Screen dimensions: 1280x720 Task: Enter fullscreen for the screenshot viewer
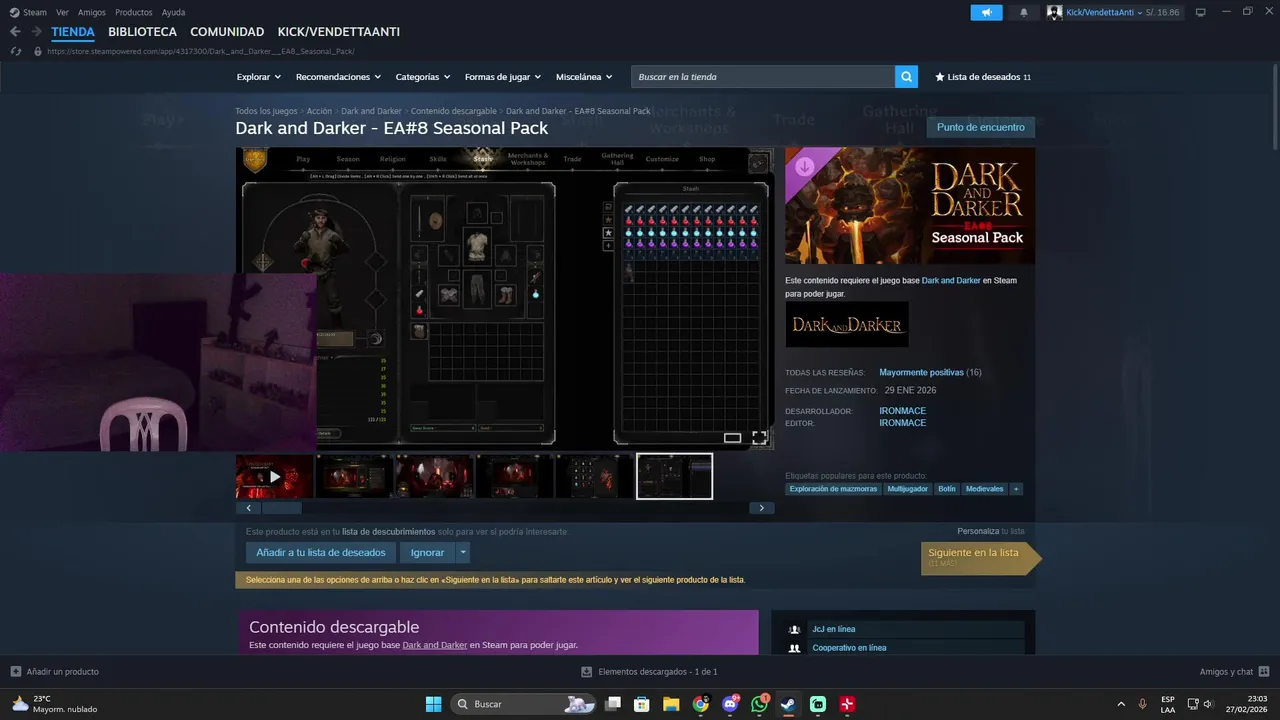pyautogui.click(x=759, y=437)
